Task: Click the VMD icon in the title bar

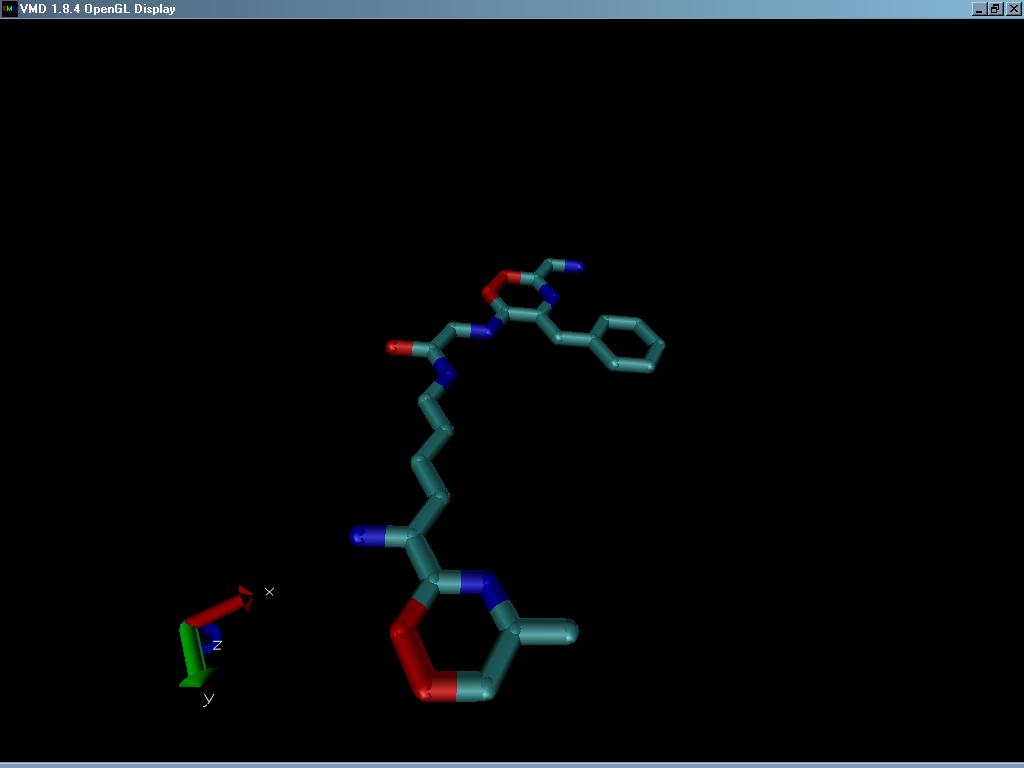Action: pyautogui.click(x=8, y=8)
